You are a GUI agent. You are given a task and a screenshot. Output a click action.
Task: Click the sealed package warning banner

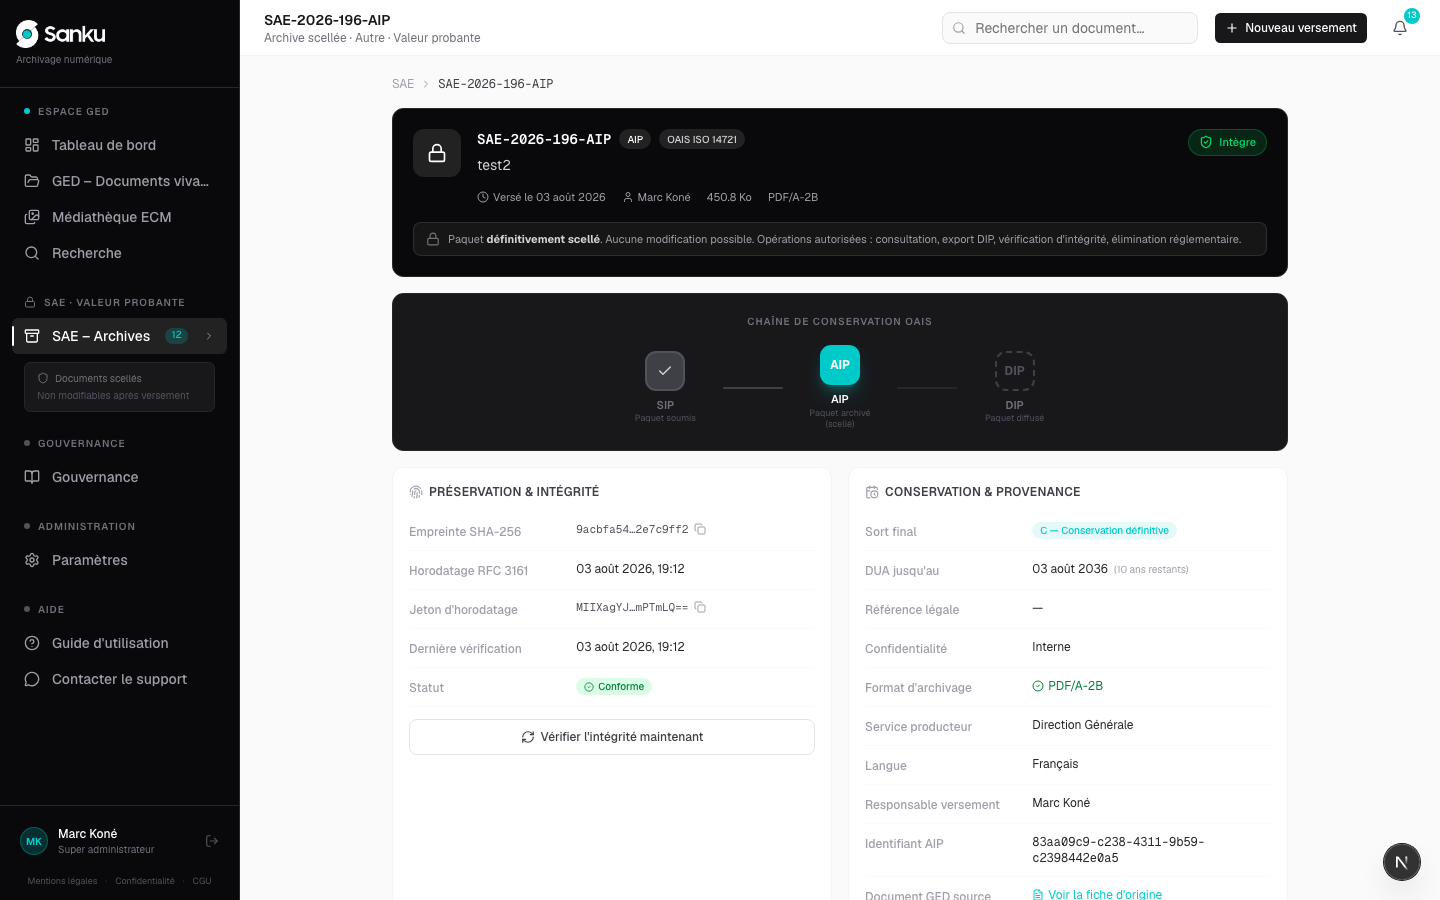click(840, 239)
